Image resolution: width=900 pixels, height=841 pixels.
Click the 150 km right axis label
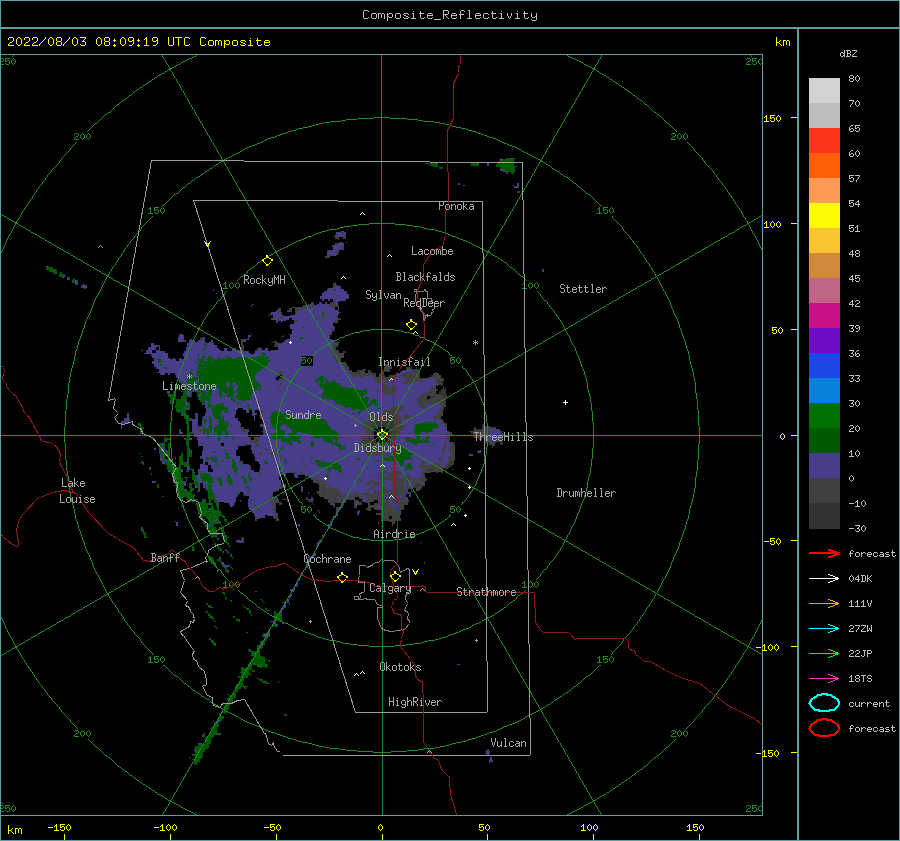(772, 118)
